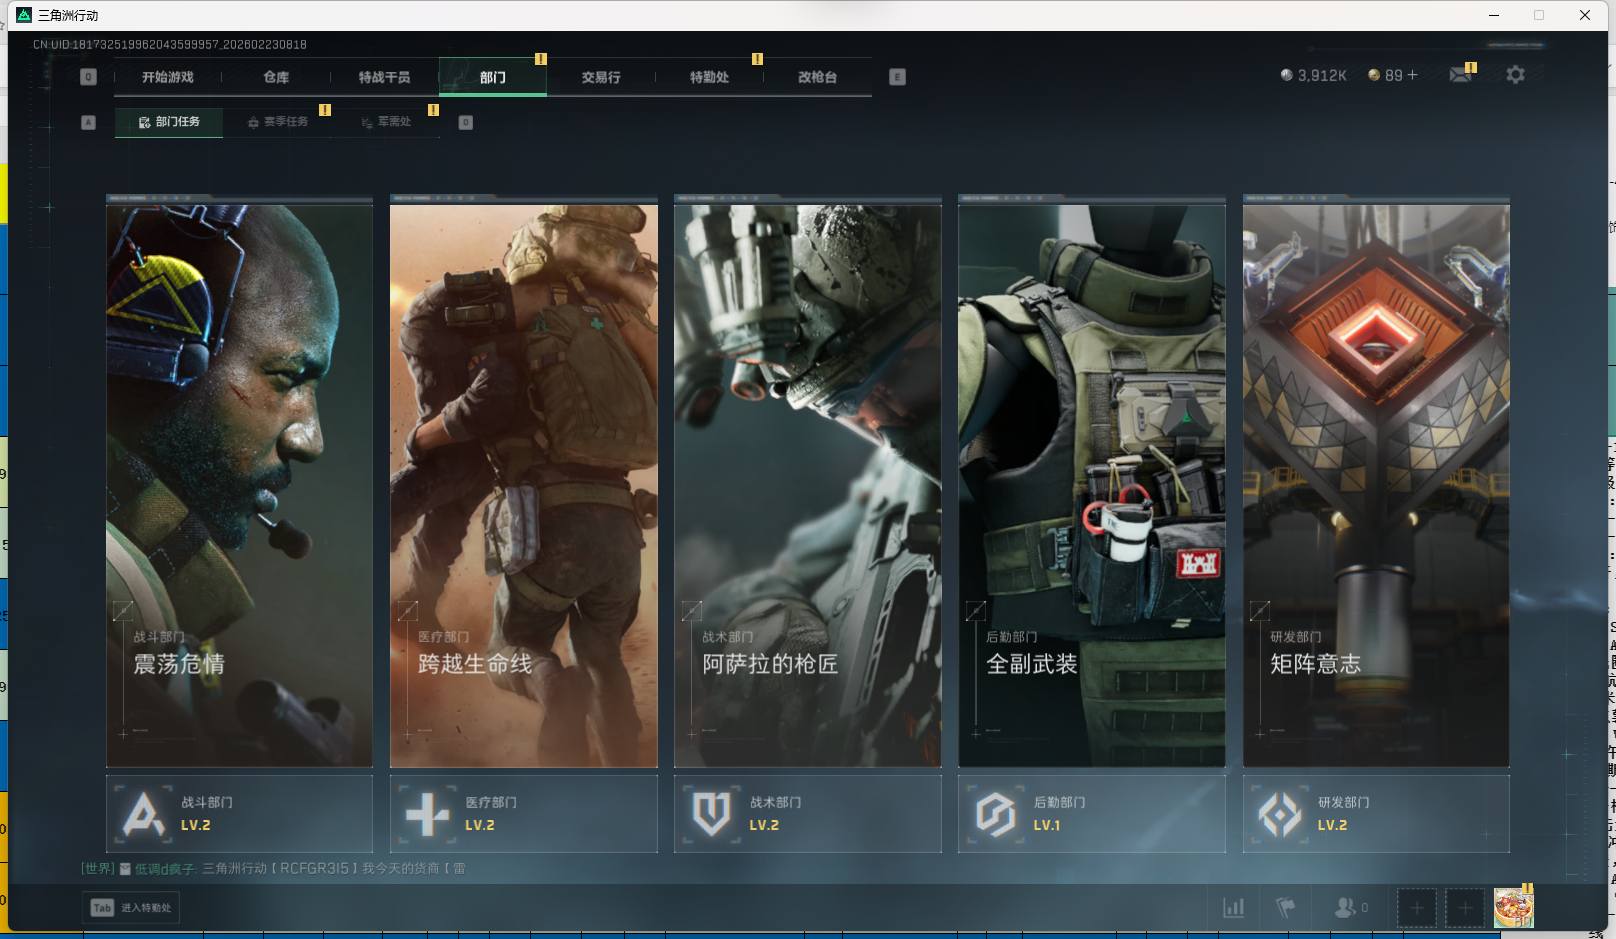
Task: Click the 后勤部门 hexagon emblem icon
Action: [995, 814]
